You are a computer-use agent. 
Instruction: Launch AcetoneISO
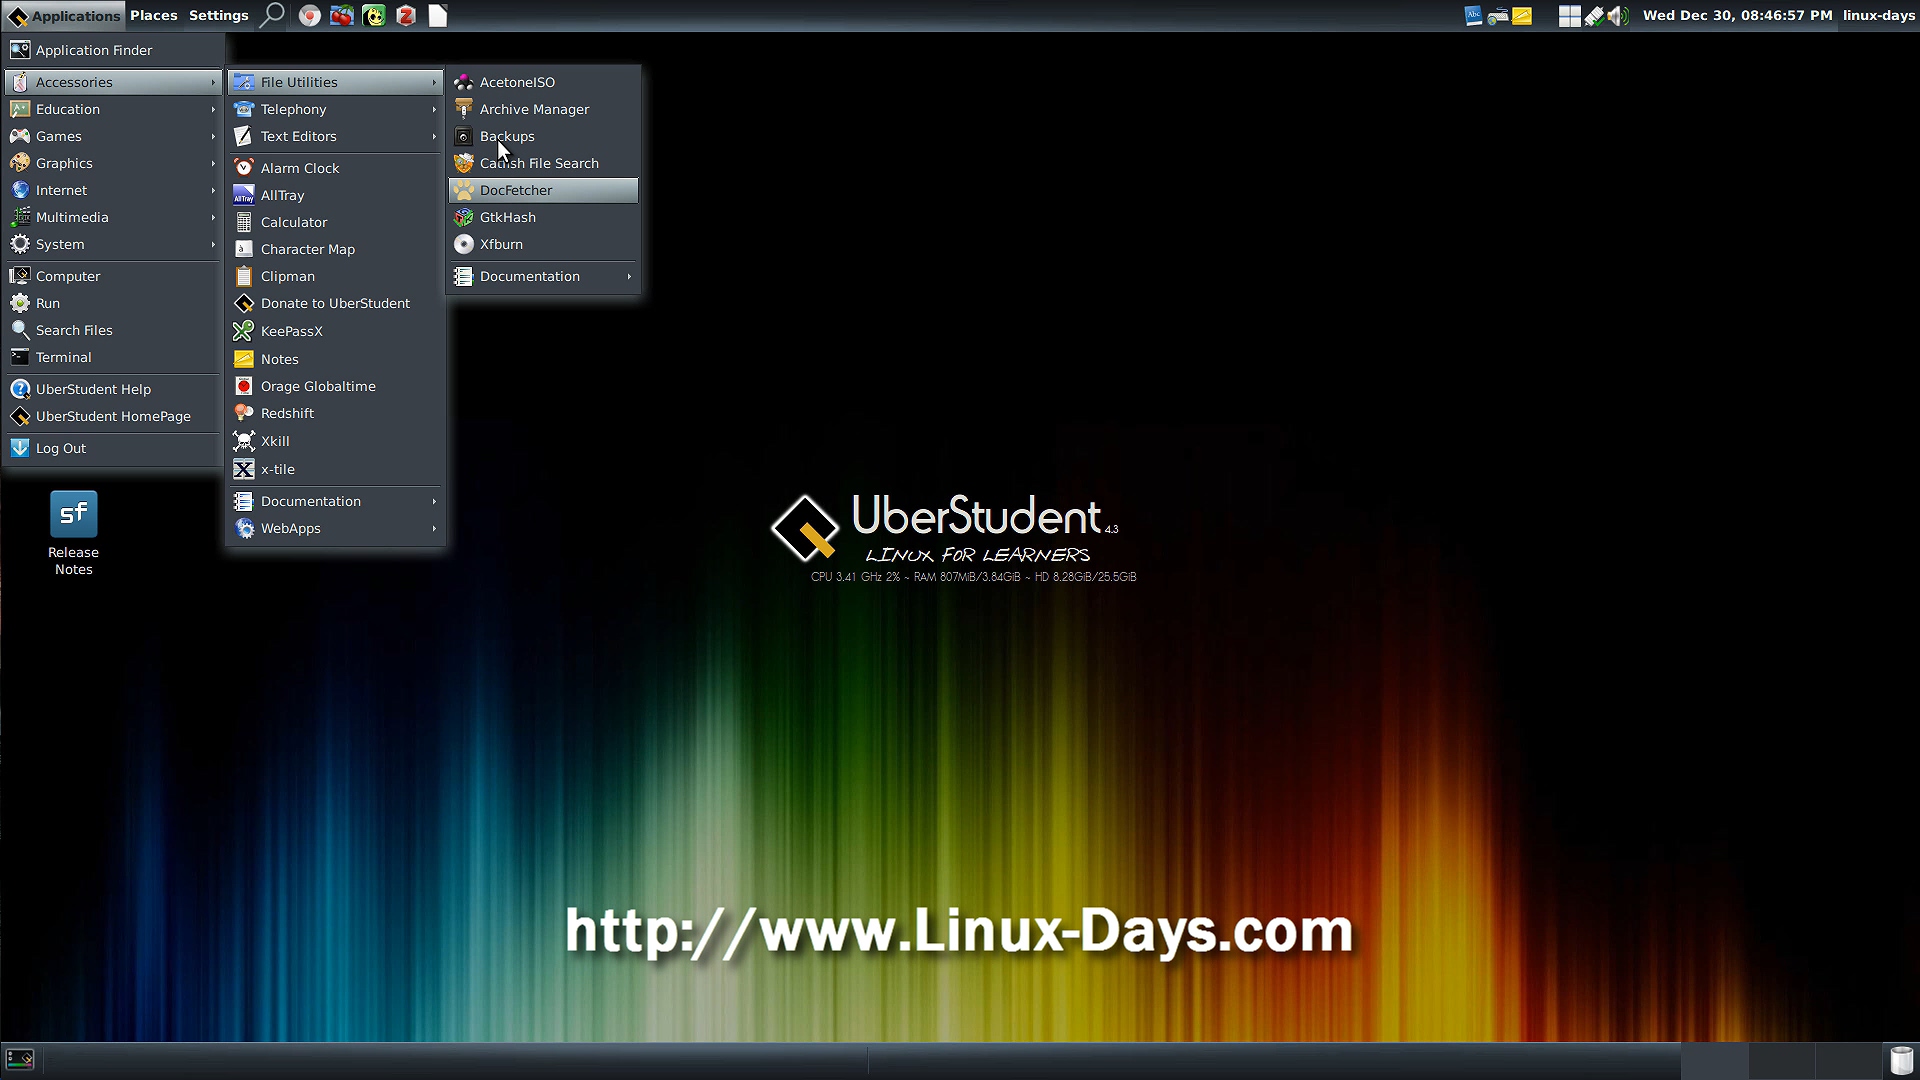coord(544,82)
